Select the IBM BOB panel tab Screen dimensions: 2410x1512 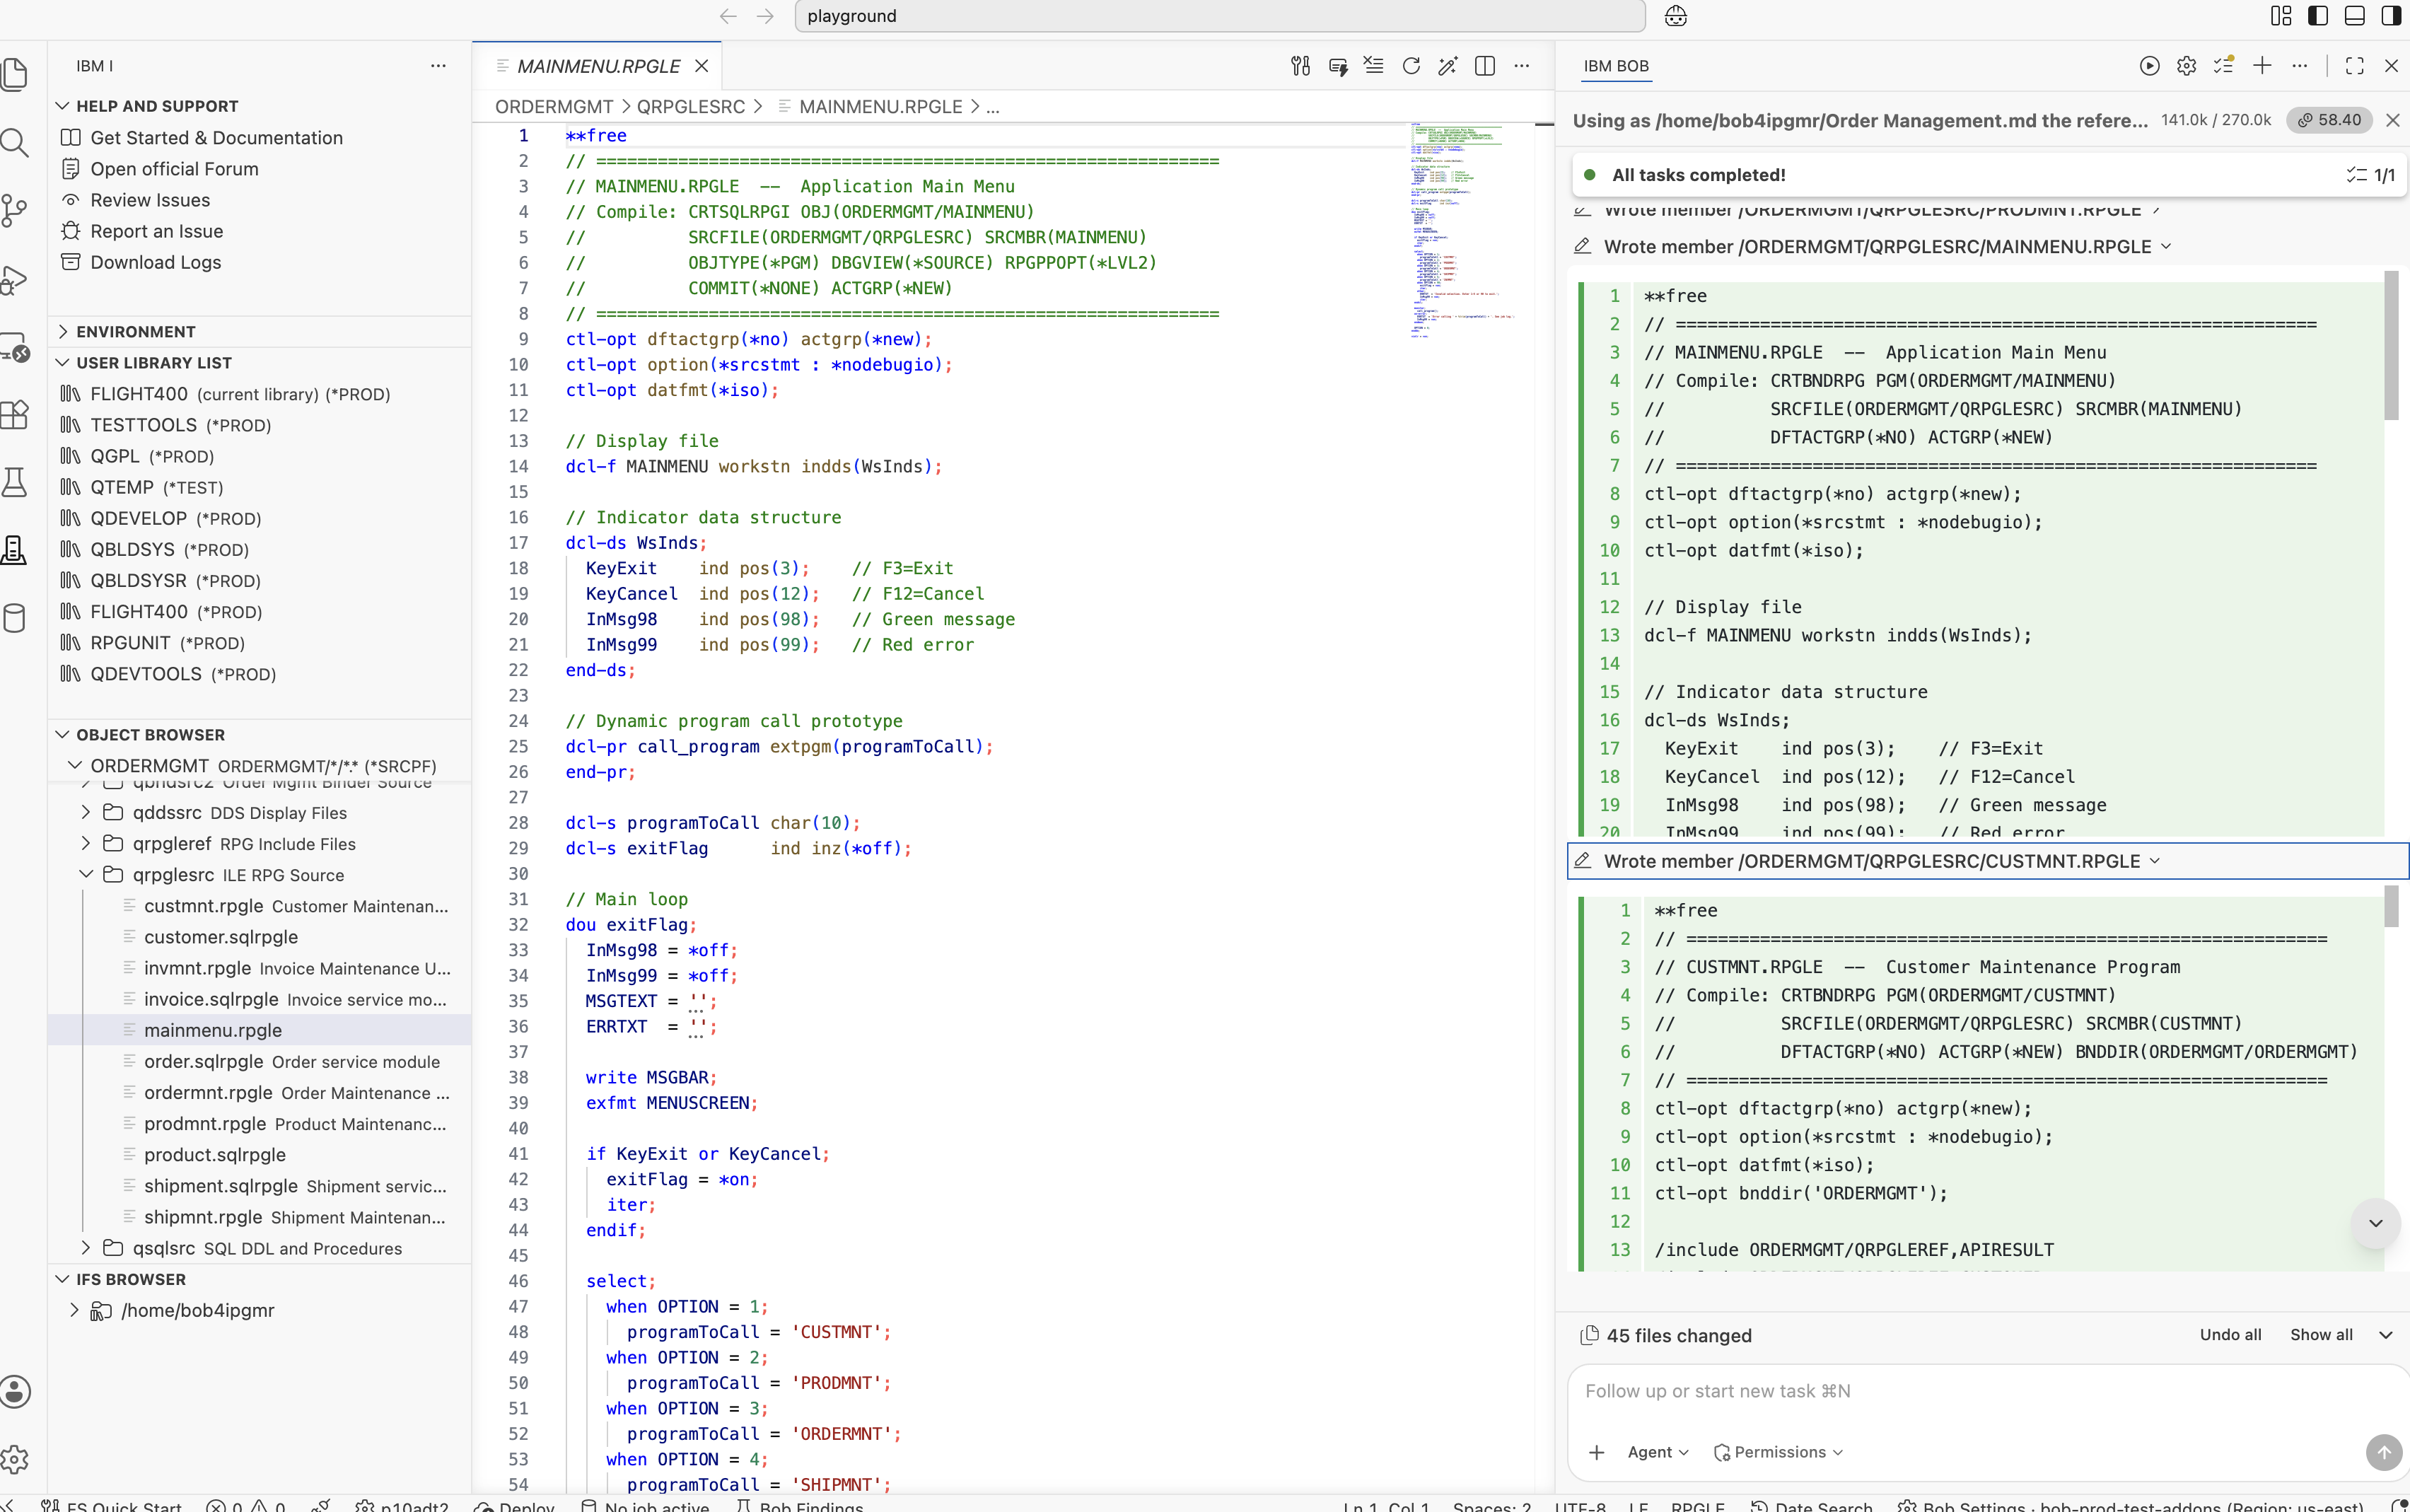1616,66
